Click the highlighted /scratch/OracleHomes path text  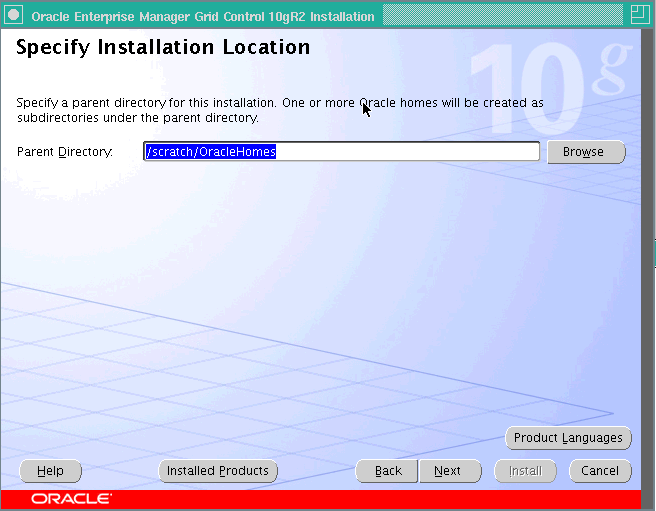[x=211, y=152]
